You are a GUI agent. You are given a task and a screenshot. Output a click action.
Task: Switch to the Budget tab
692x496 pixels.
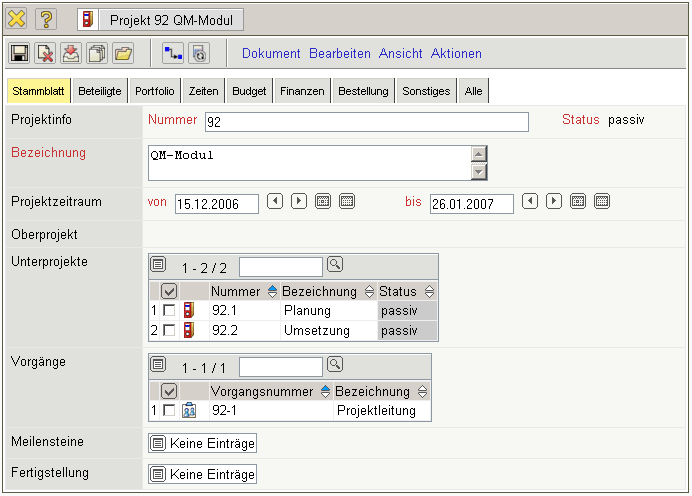249,91
